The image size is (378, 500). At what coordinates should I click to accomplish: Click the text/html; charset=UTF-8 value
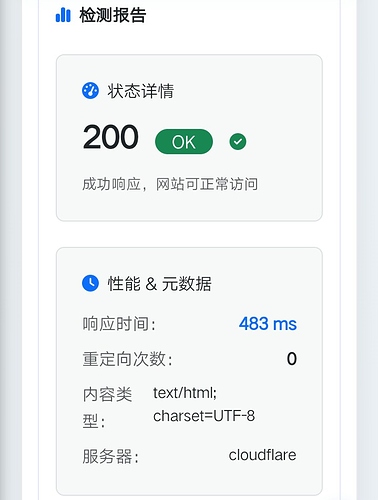point(204,404)
